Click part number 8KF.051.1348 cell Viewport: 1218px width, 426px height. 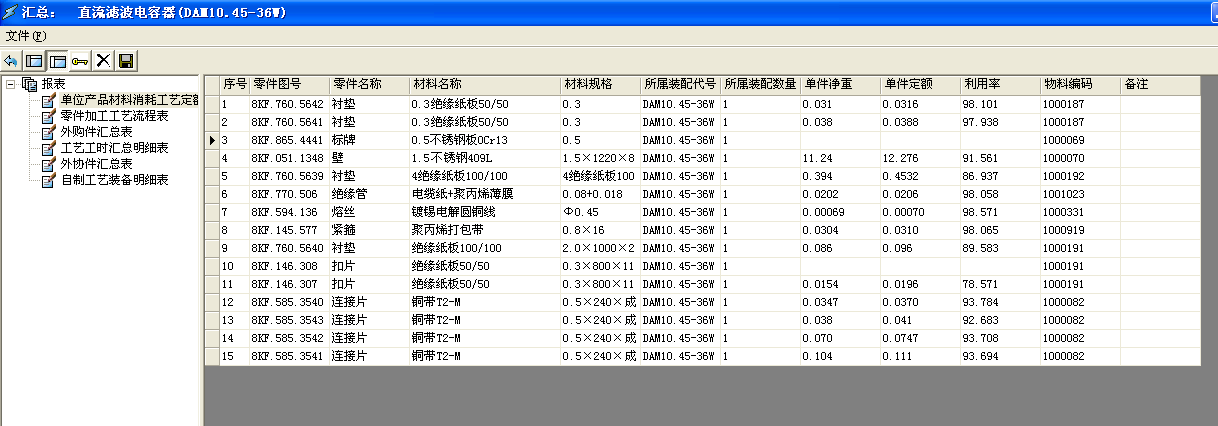point(287,158)
